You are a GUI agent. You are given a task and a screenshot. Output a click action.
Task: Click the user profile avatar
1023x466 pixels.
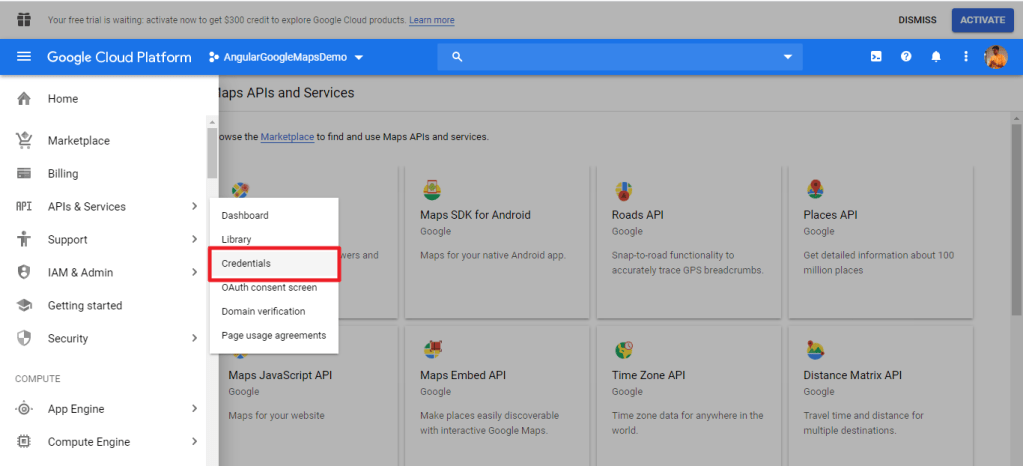[996, 57]
